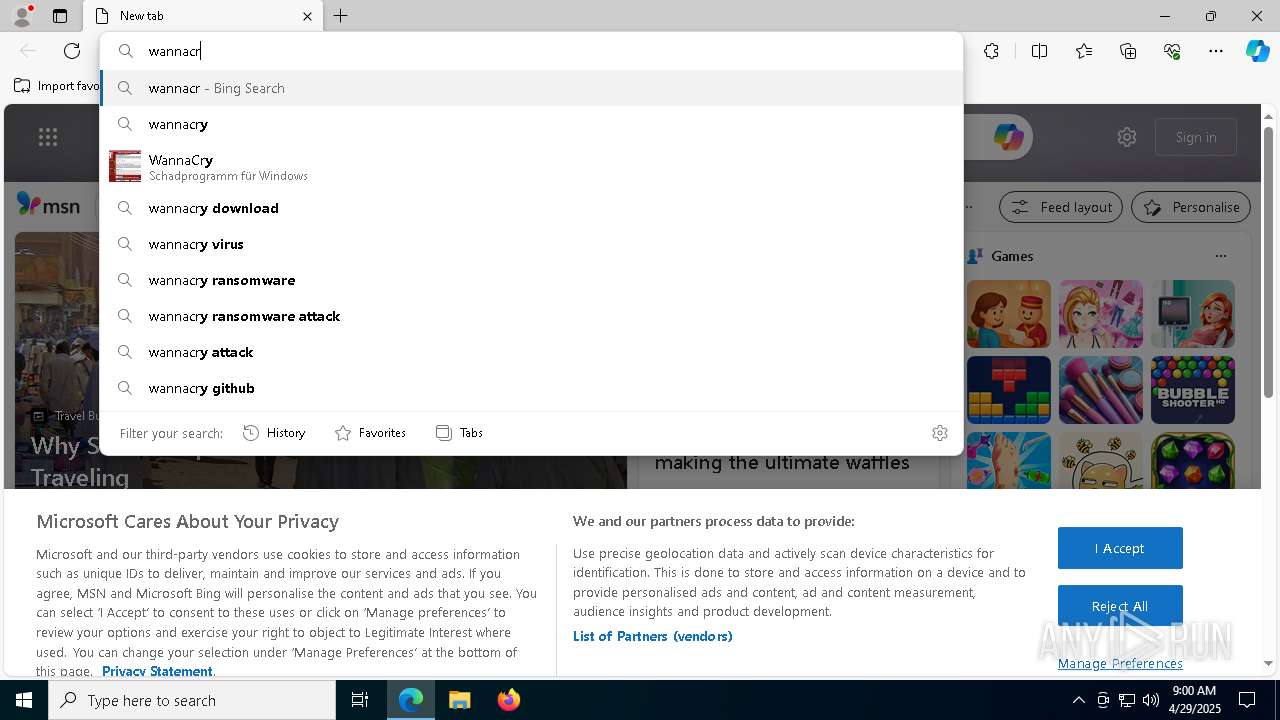Open the Extensions puzzle icon
The height and width of the screenshot is (720, 1280).
tap(991, 51)
